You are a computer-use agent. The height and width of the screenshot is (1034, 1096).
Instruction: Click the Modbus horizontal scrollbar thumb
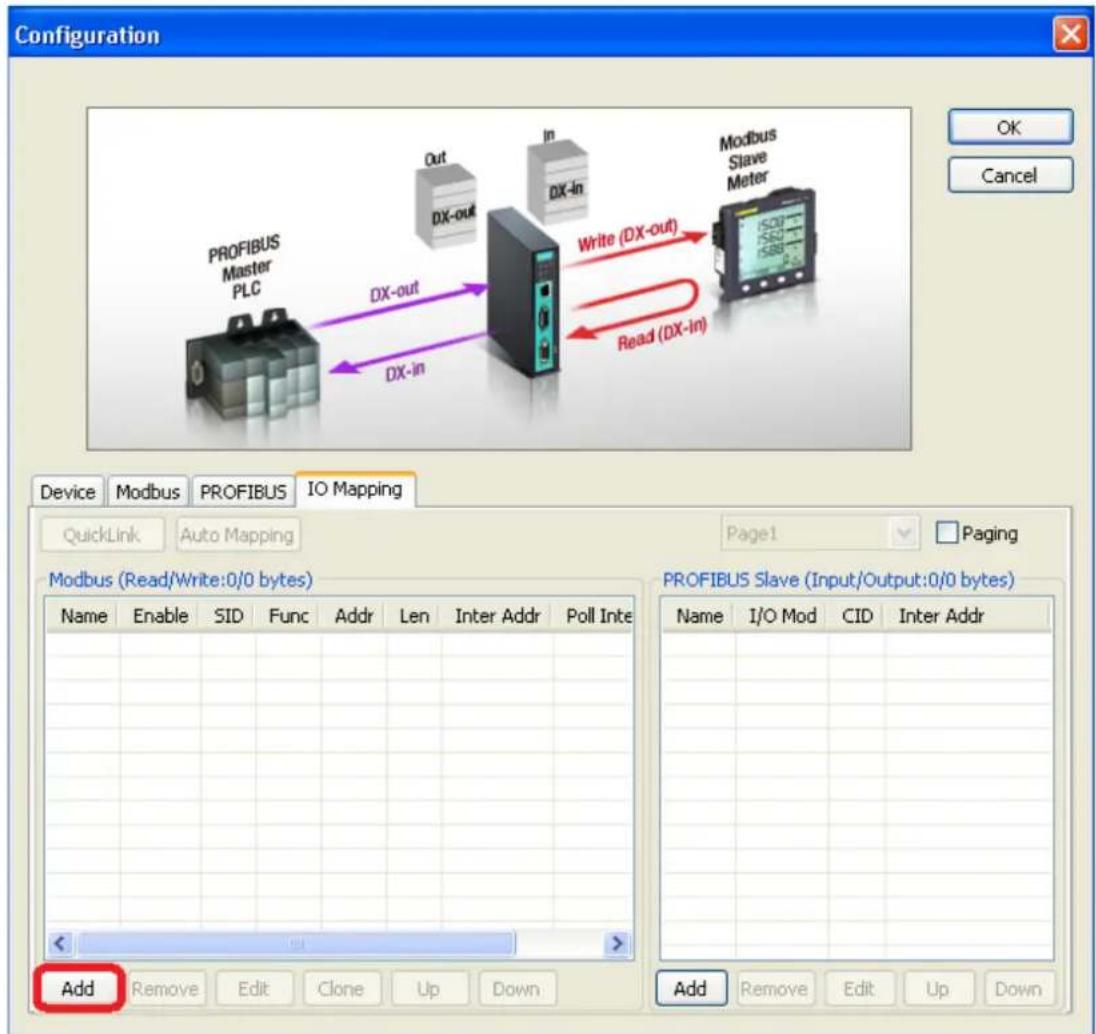[296, 943]
